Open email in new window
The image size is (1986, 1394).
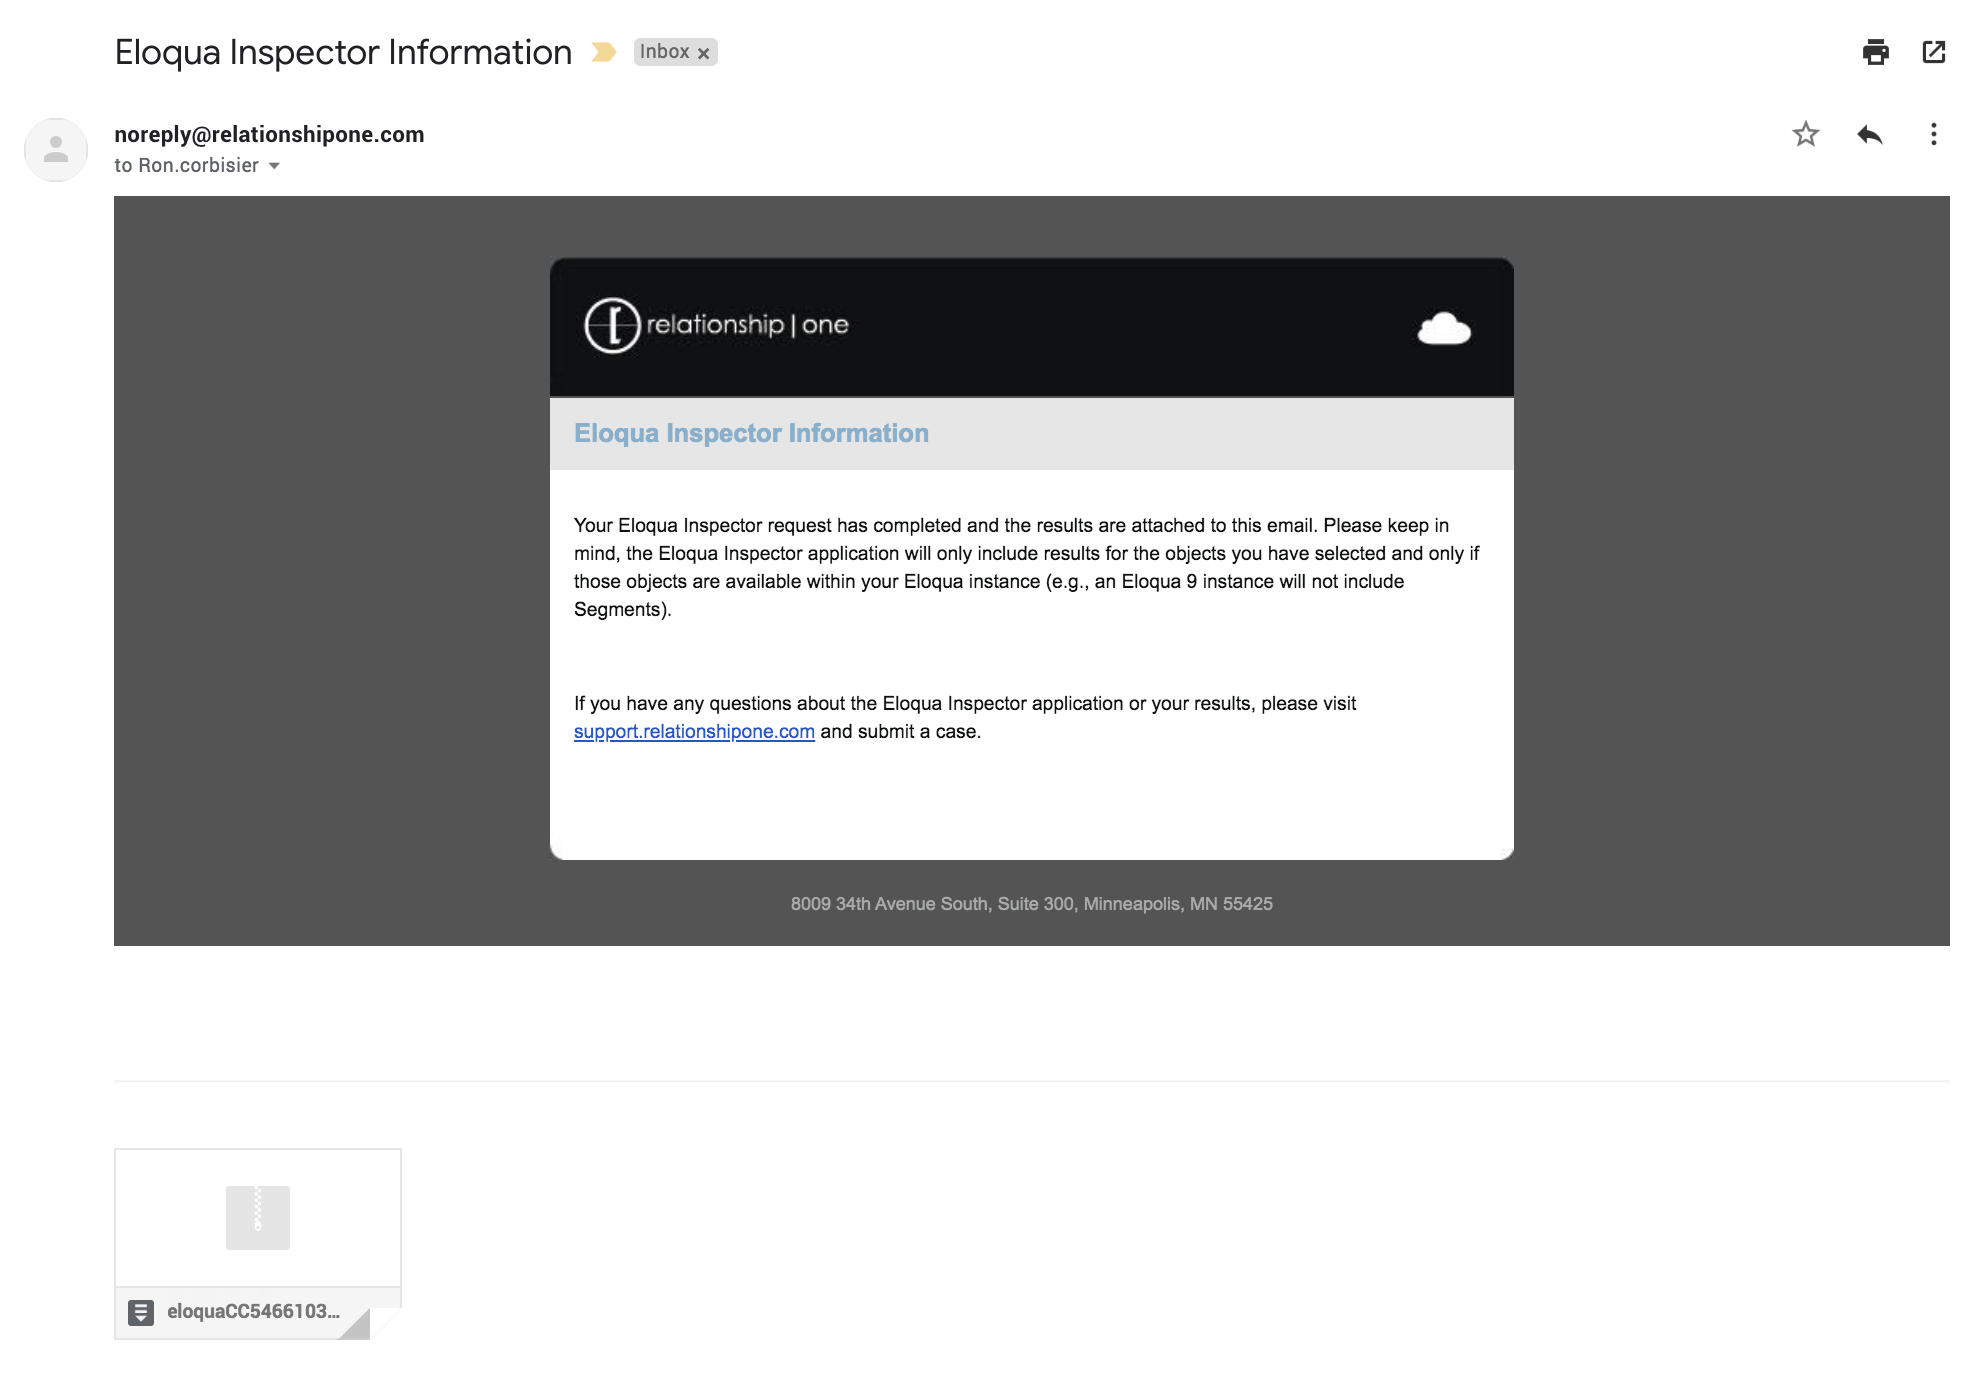pos(1933,52)
